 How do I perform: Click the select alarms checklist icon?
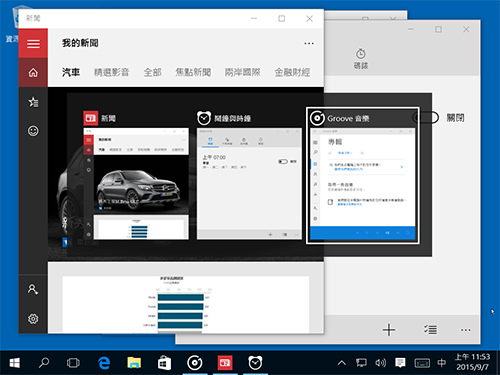430,330
